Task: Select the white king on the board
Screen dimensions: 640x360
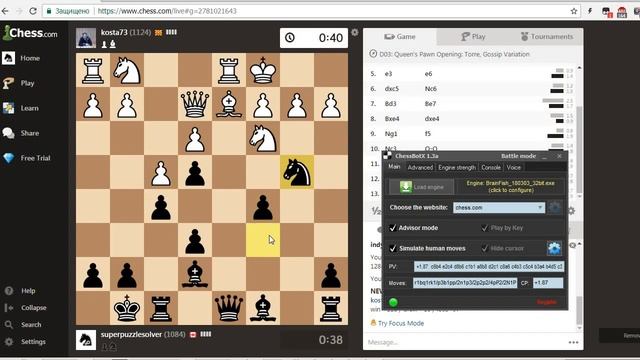Action: 263,70
